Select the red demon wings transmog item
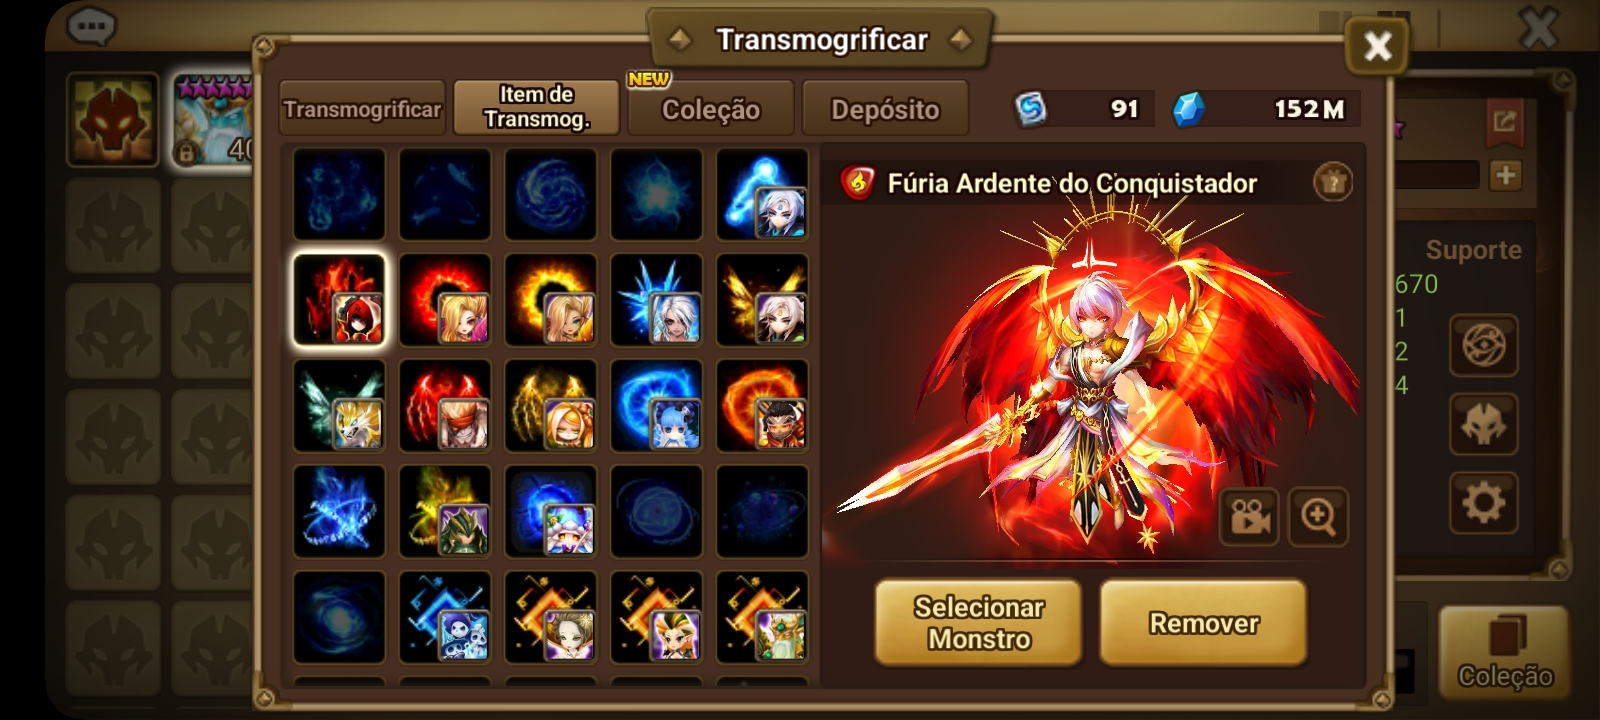The width and height of the screenshot is (1600, 720). [445, 405]
